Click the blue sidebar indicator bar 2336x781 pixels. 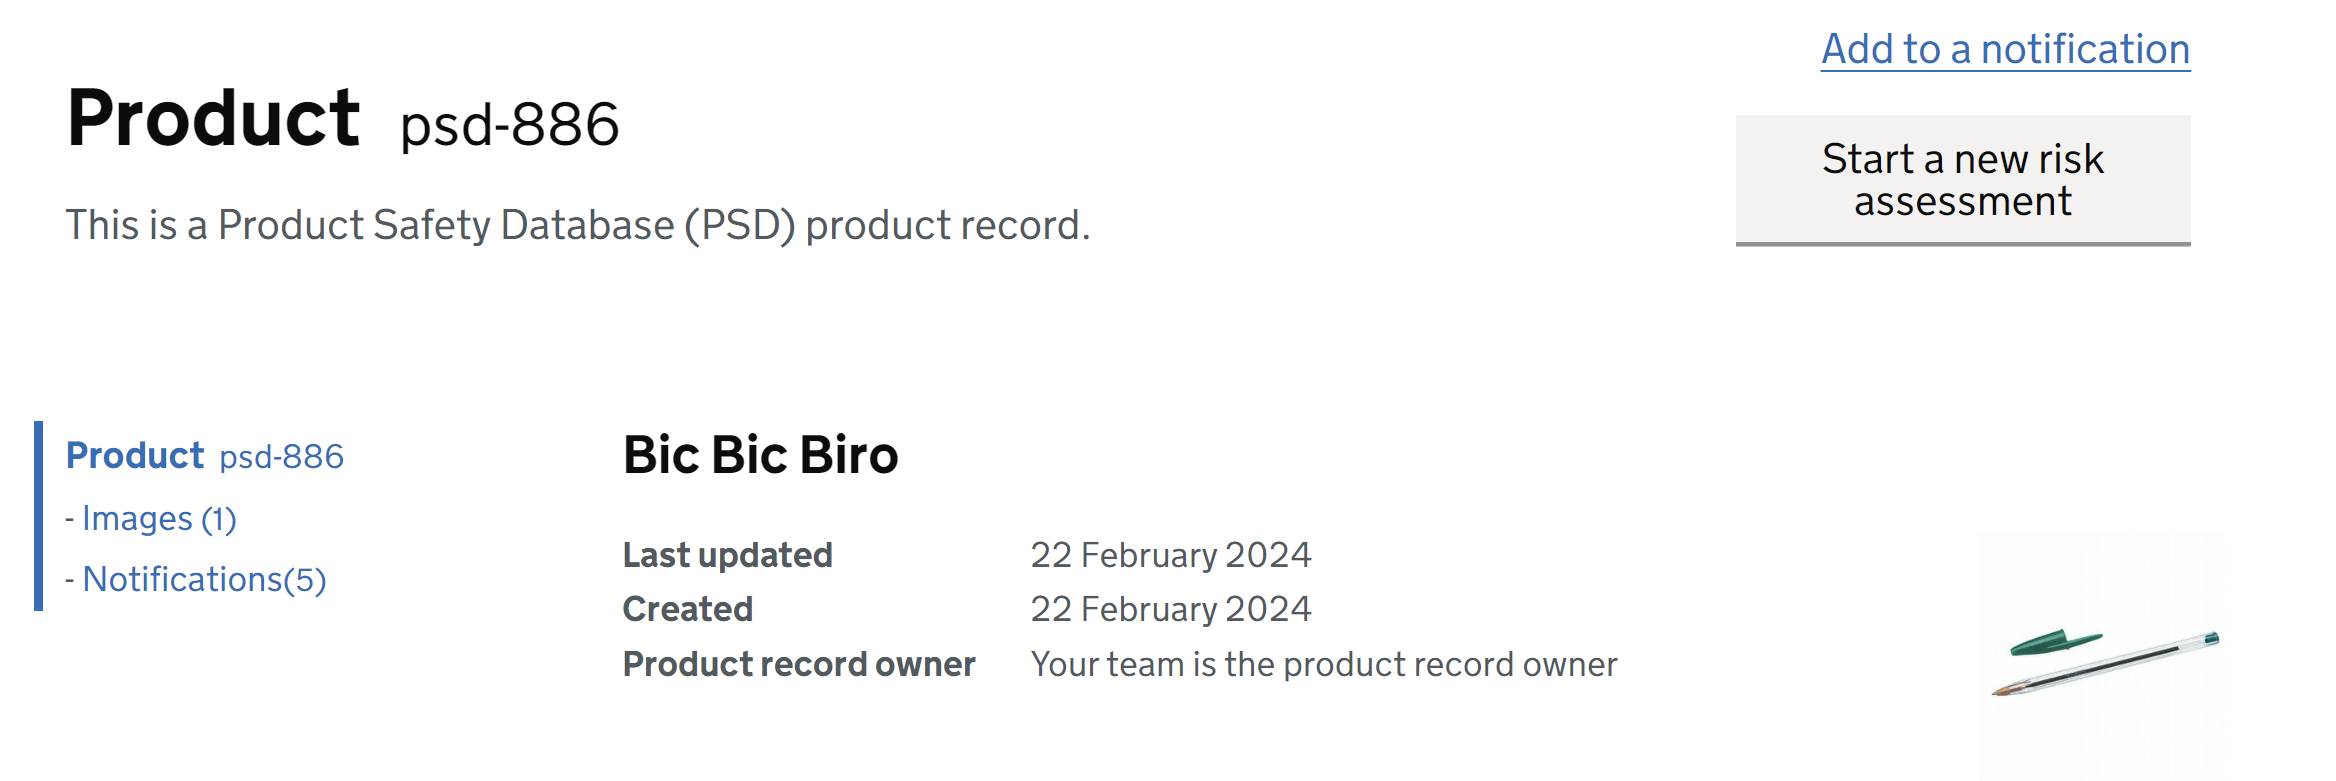[x=38, y=516]
